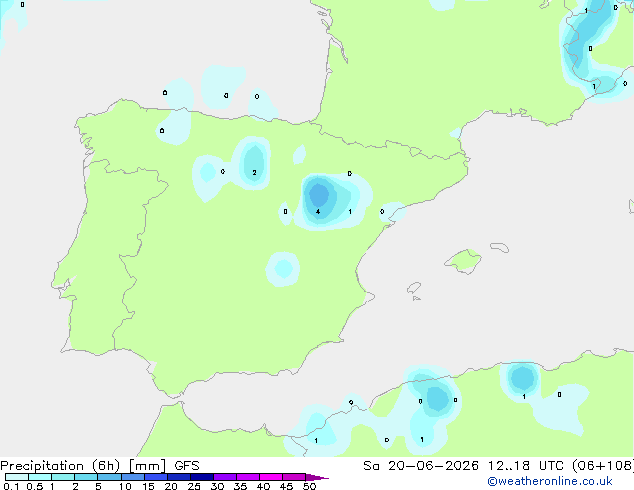The height and width of the screenshot is (490, 634).
Task: Click the '50' legend scale label
Action: [309, 486]
